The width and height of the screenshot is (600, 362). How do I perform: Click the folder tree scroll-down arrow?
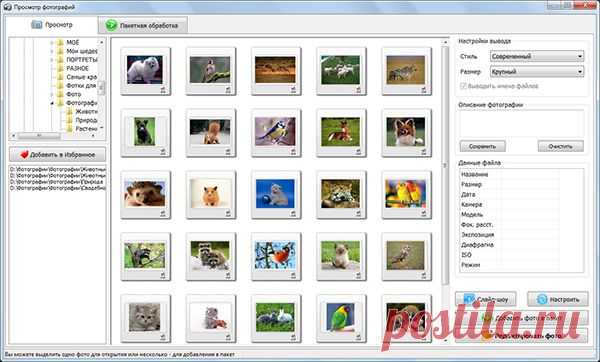click(101, 128)
